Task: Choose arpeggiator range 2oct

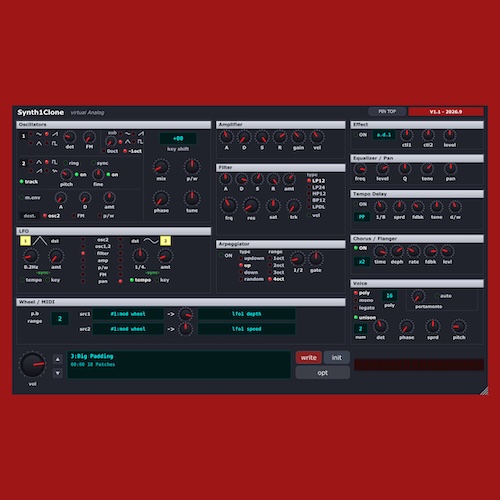Action: pos(276,265)
